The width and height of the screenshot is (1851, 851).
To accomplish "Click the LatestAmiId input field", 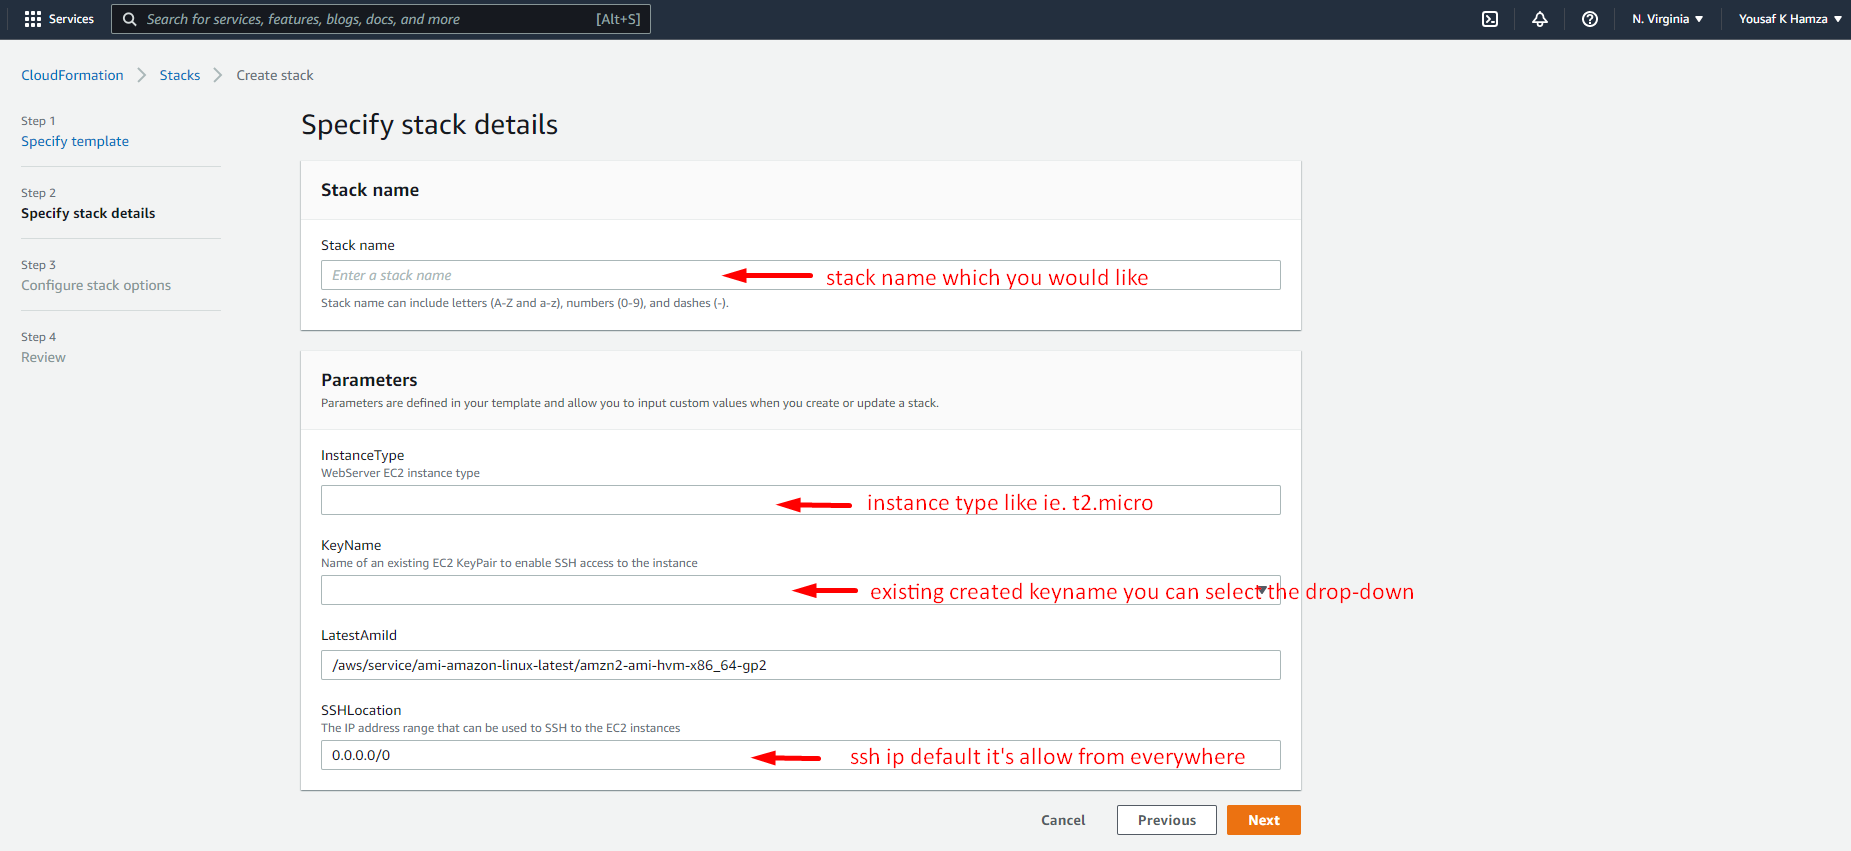I will click(800, 665).
